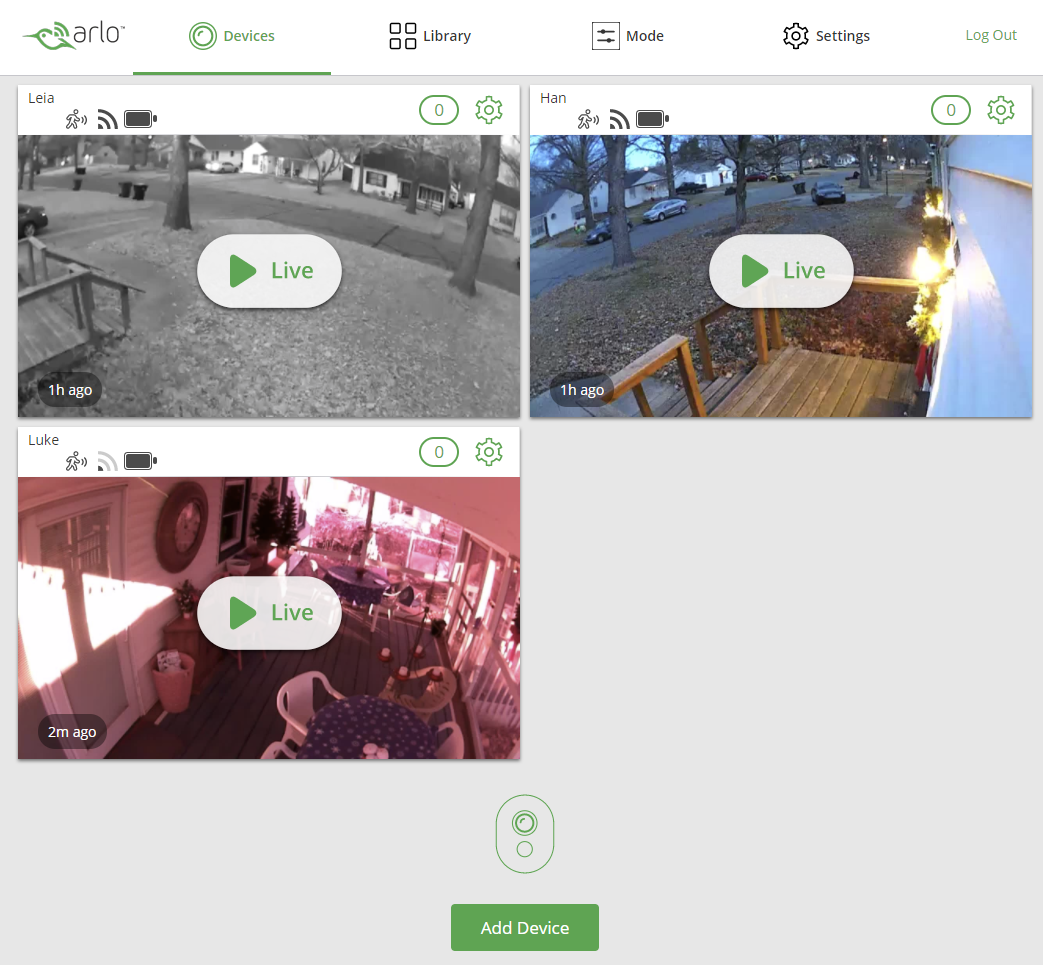Click the camera device icon above Add Device
Viewport: 1043px width, 965px height.
[525, 834]
